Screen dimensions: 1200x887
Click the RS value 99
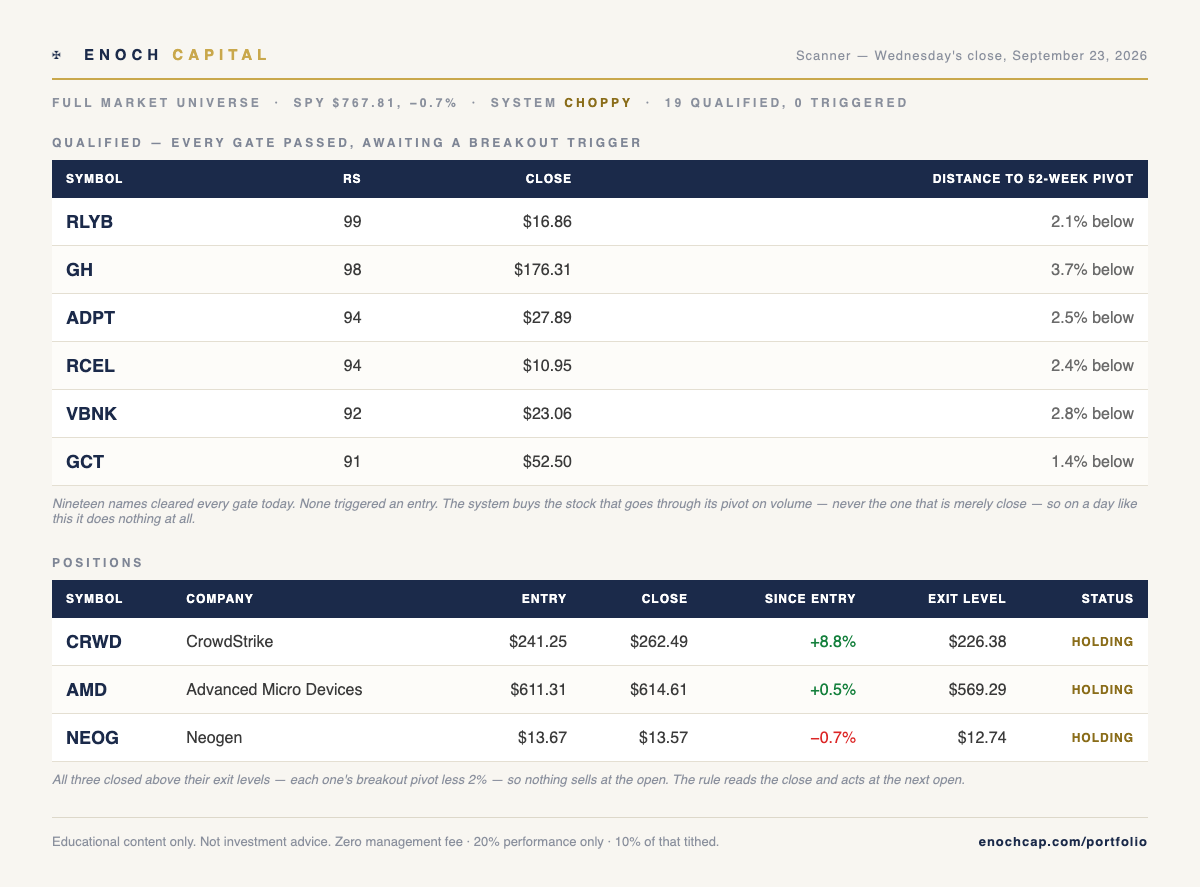(x=352, y=222)
